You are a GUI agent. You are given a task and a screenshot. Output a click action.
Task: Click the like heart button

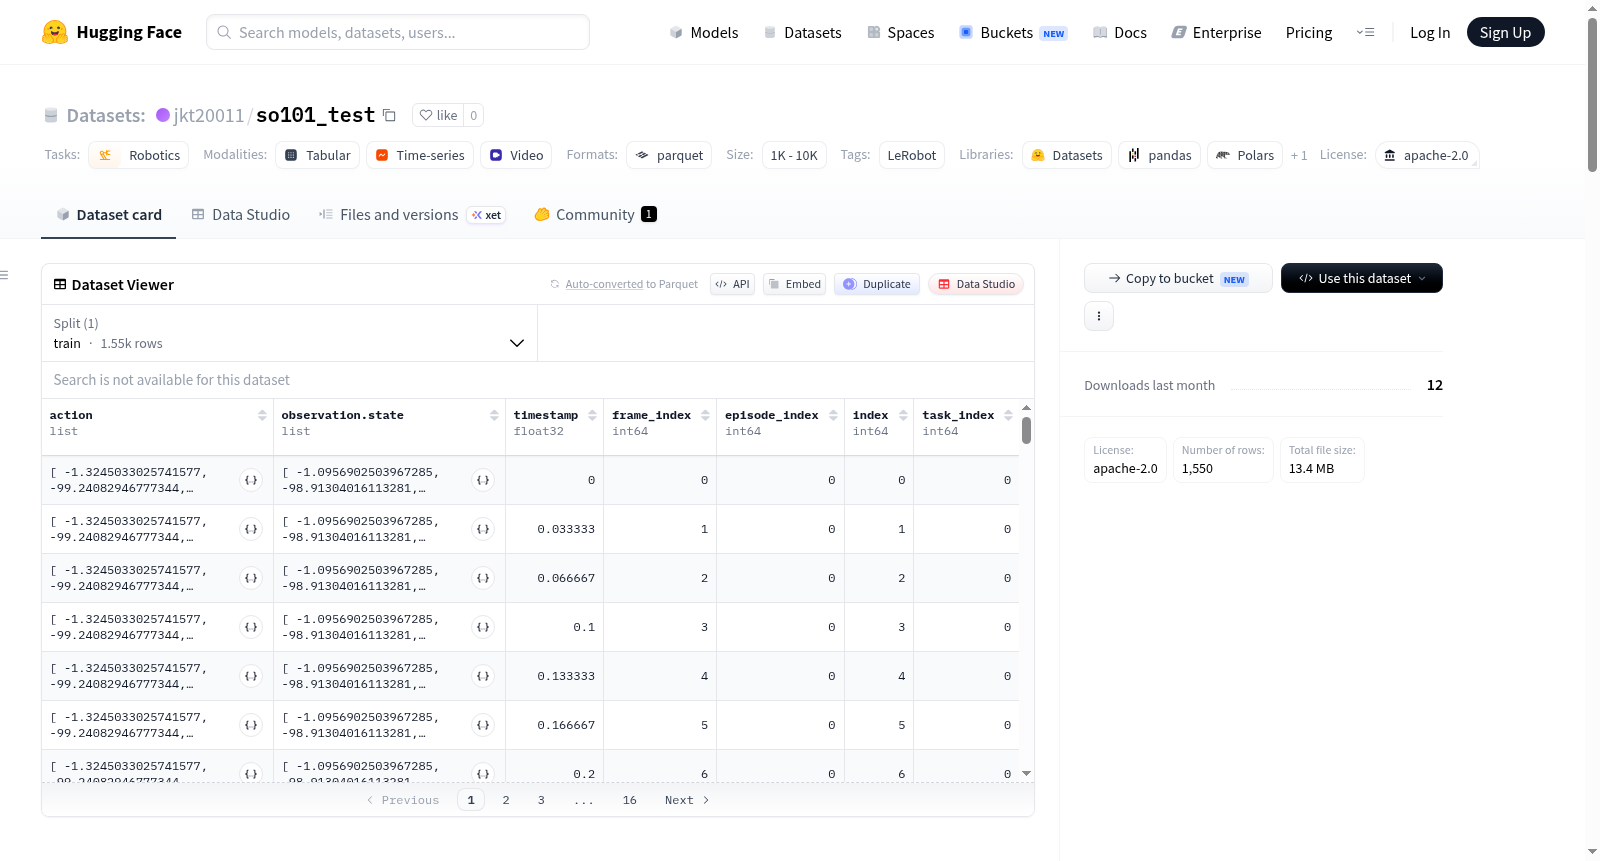tap(438, 115)
